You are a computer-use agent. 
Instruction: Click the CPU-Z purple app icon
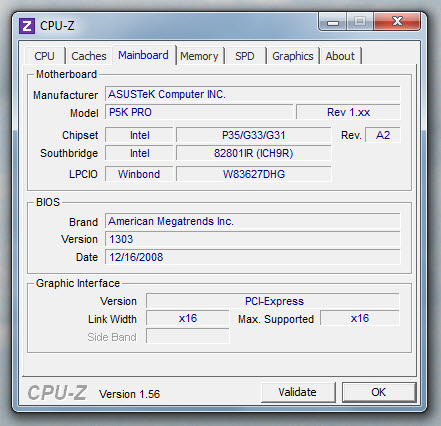pos(27,26)
